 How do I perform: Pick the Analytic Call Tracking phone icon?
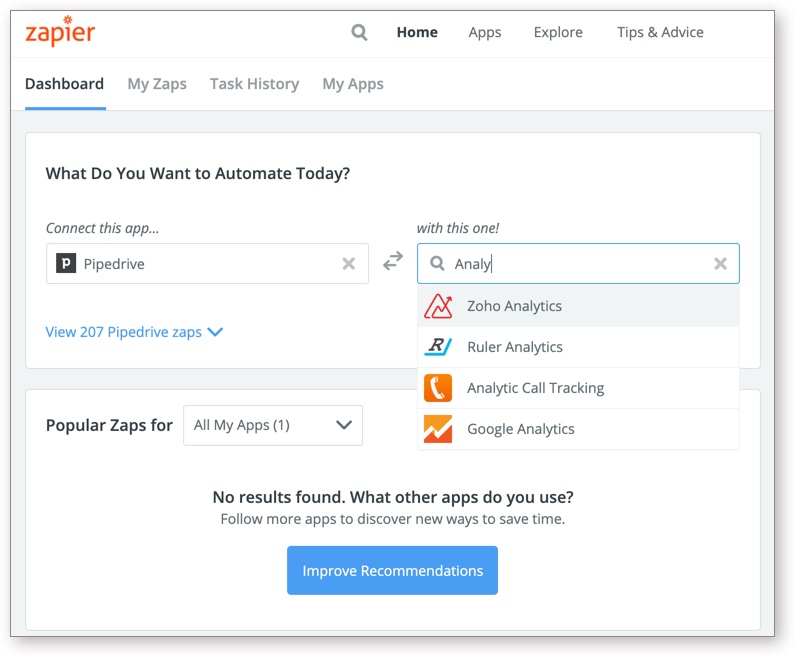(438, 388)
